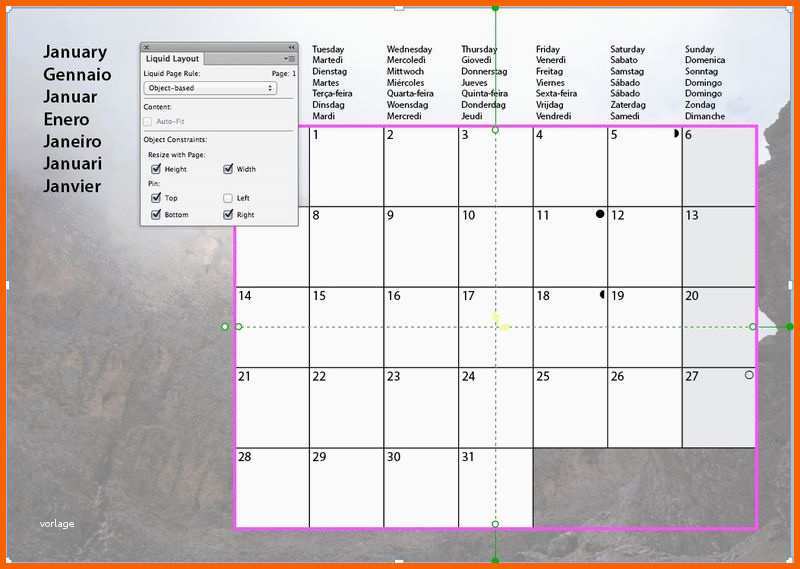Screen dimensions: 800x569
Task: Click the day 13 calendar cell
Action: pos(719,247)
